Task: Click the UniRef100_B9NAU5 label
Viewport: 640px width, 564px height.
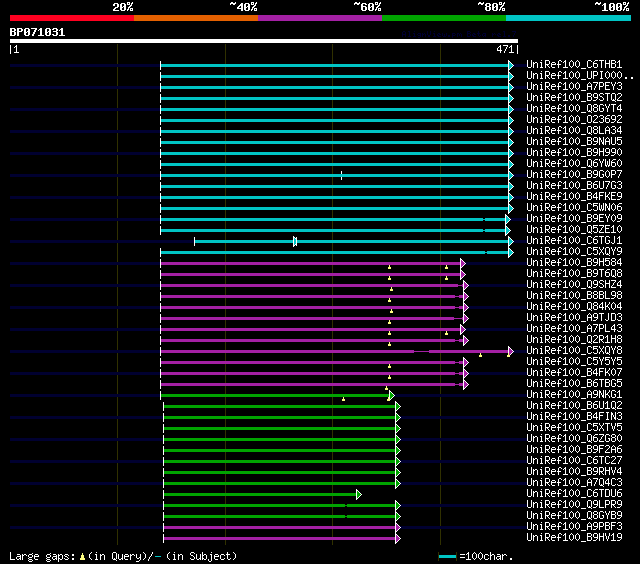Action: point(574,141)
